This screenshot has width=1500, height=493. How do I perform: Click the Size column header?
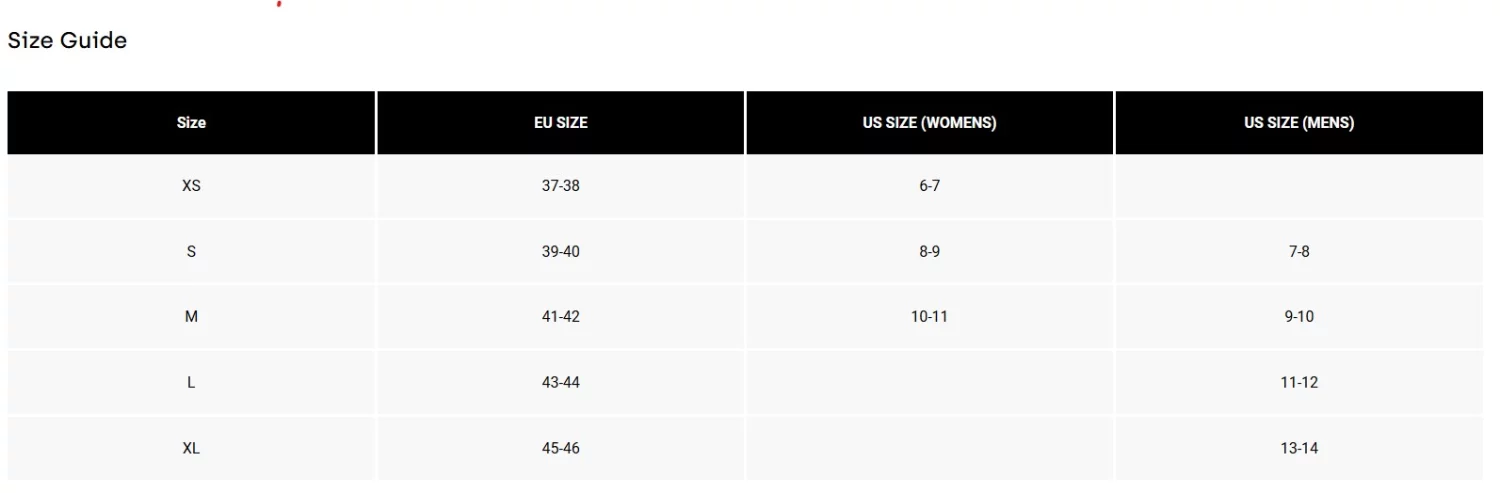tap(191, 123)
